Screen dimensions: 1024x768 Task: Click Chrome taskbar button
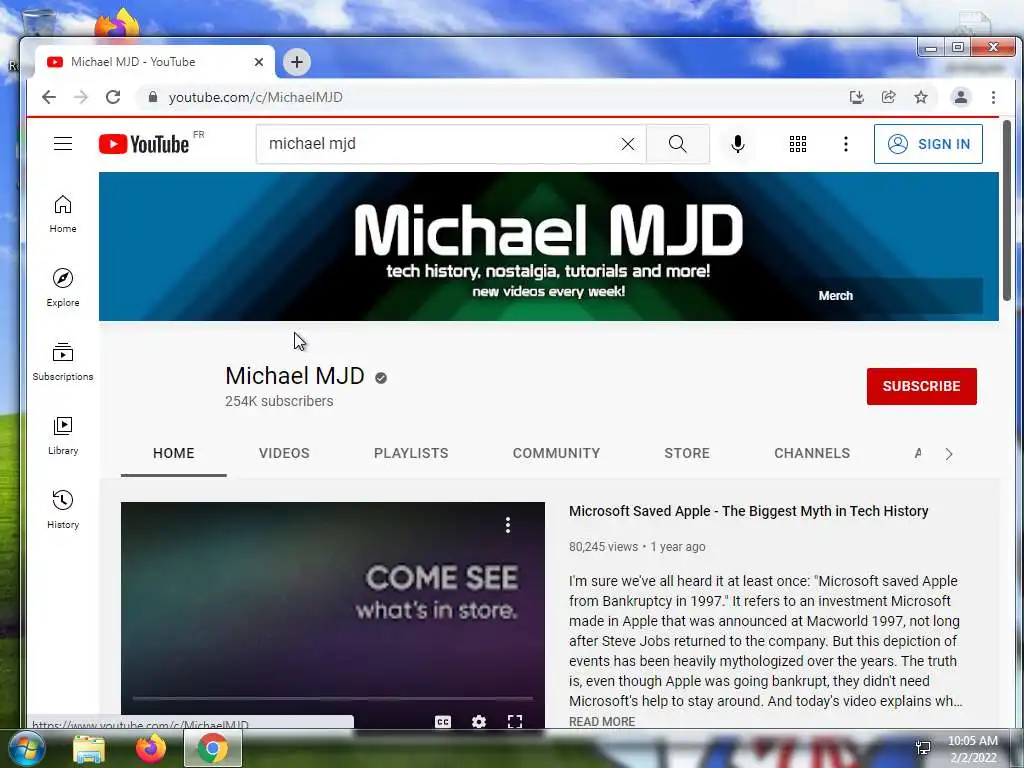pyautogui.click(x=213, y=748)
